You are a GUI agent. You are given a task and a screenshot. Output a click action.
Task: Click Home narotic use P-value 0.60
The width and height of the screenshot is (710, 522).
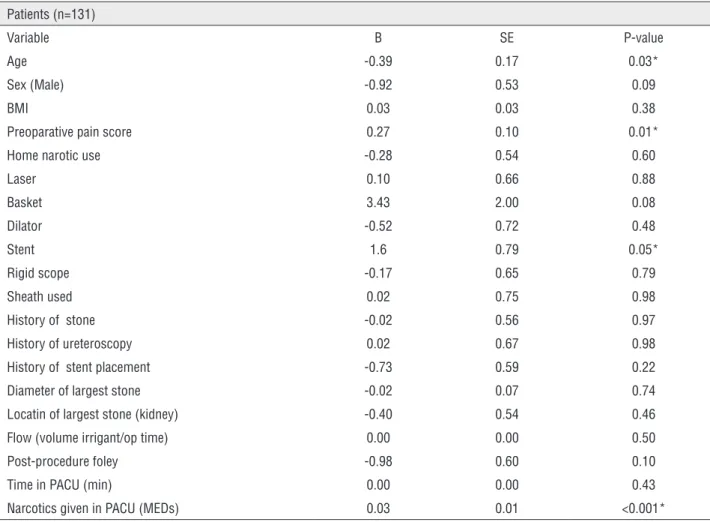coord(643,155)
